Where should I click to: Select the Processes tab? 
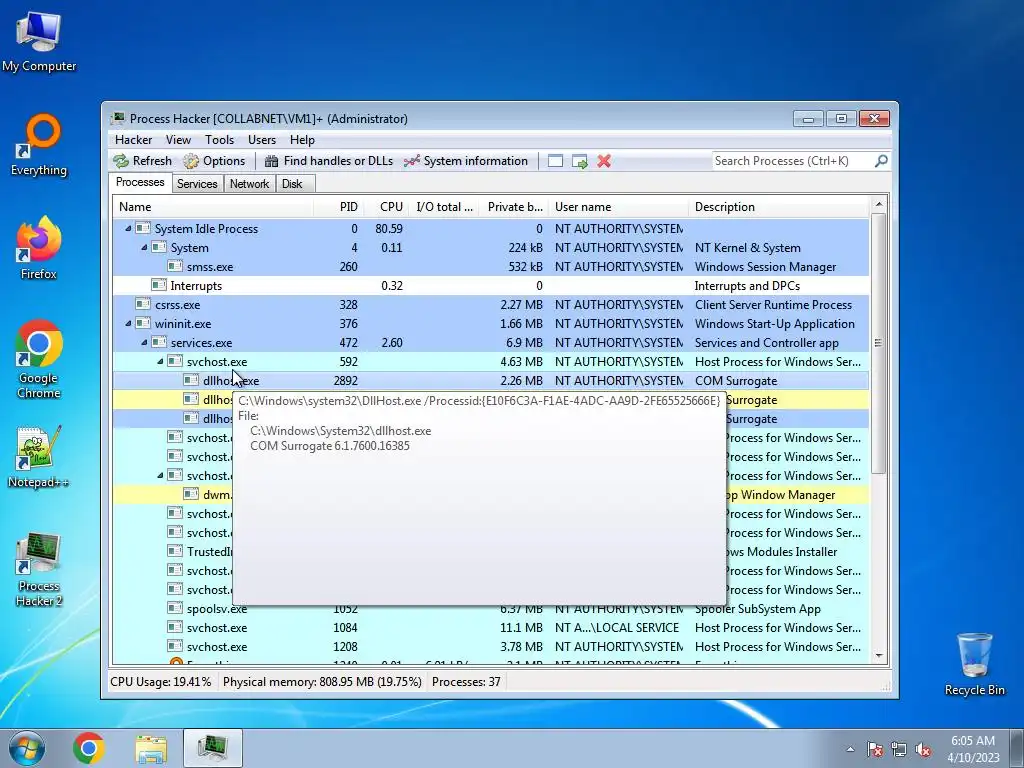tap(140, 182)
